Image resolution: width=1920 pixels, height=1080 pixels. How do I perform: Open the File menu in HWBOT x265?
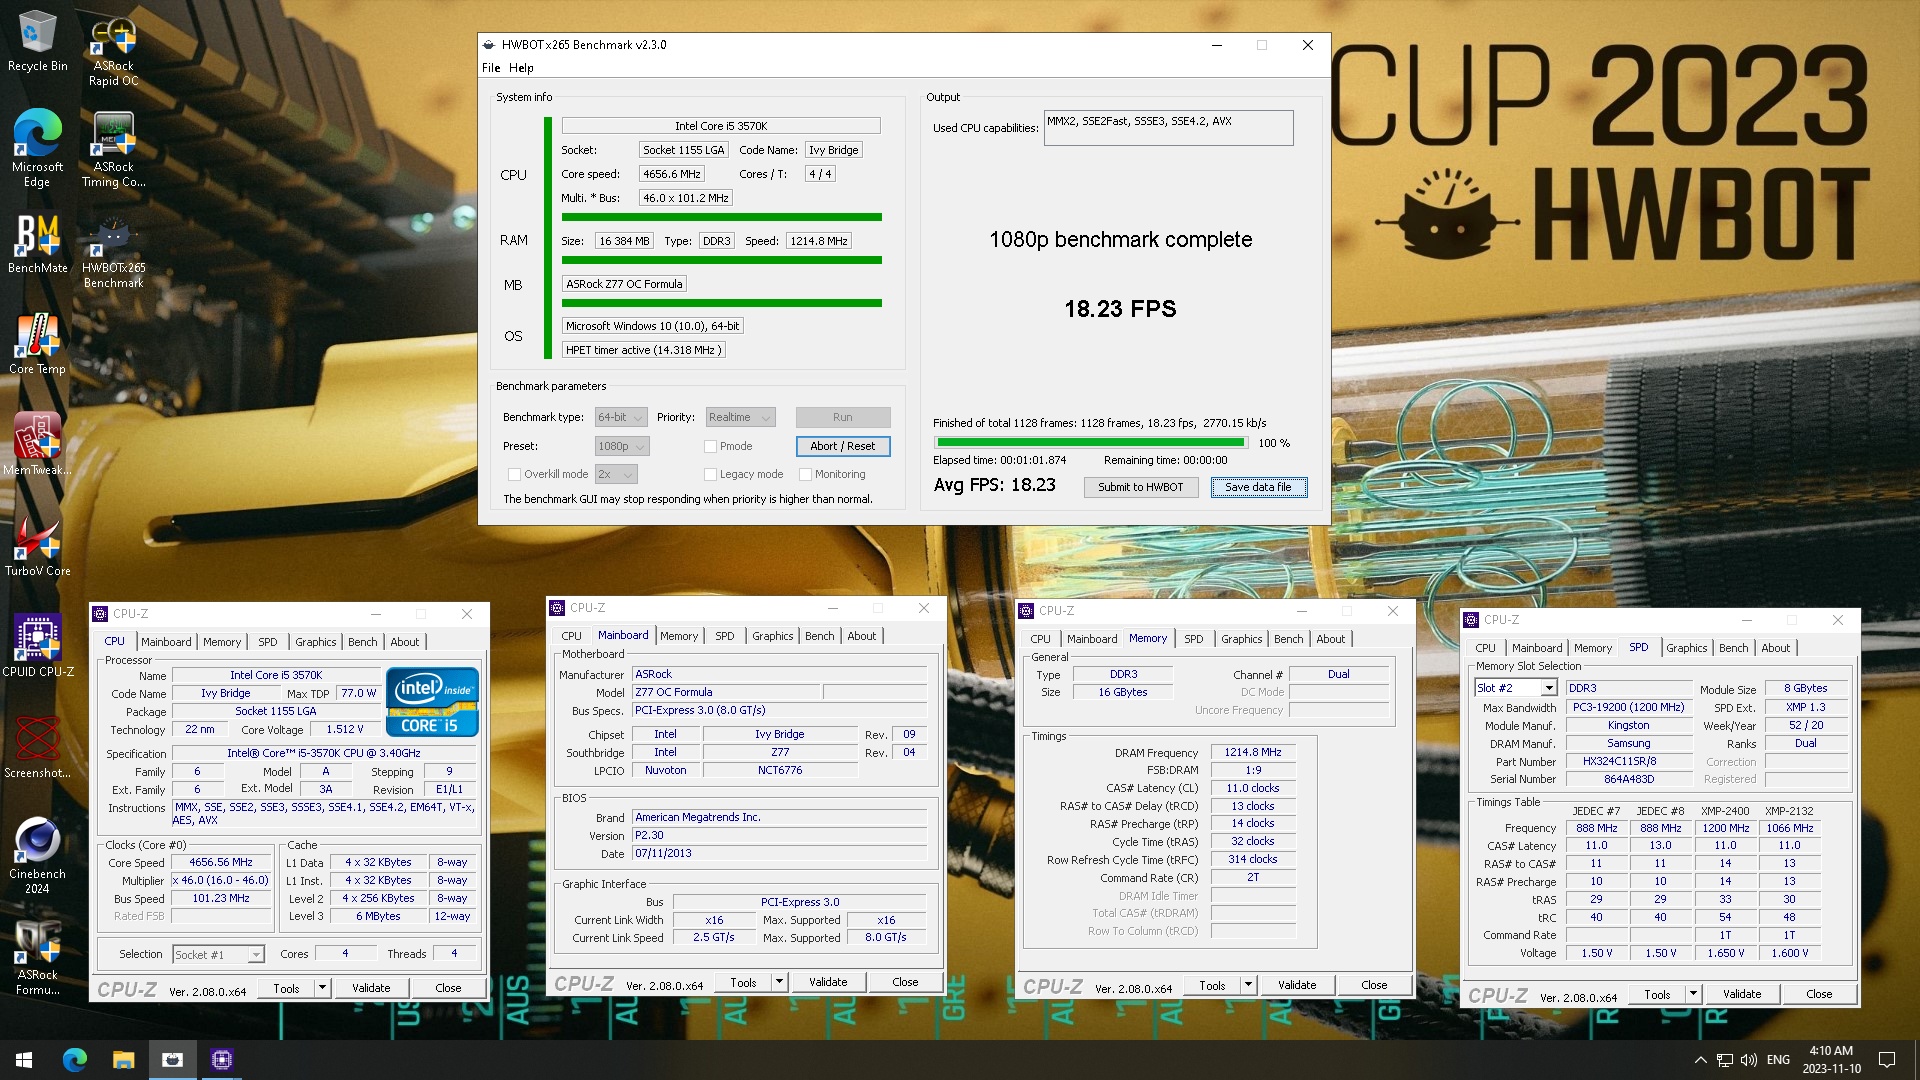pos(491,68)
